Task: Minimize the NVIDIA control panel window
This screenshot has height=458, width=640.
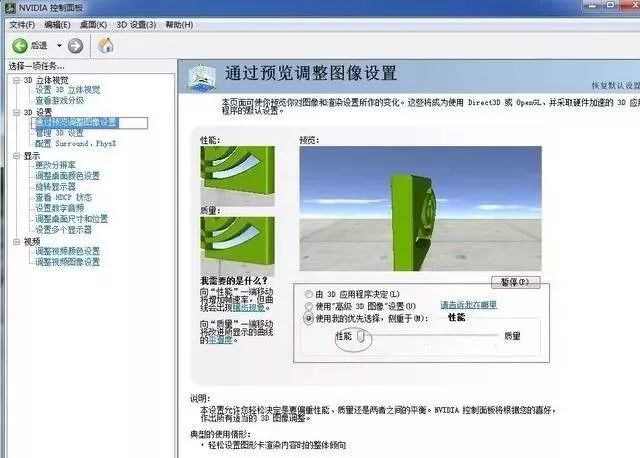Action: click(x=593, y=5)
